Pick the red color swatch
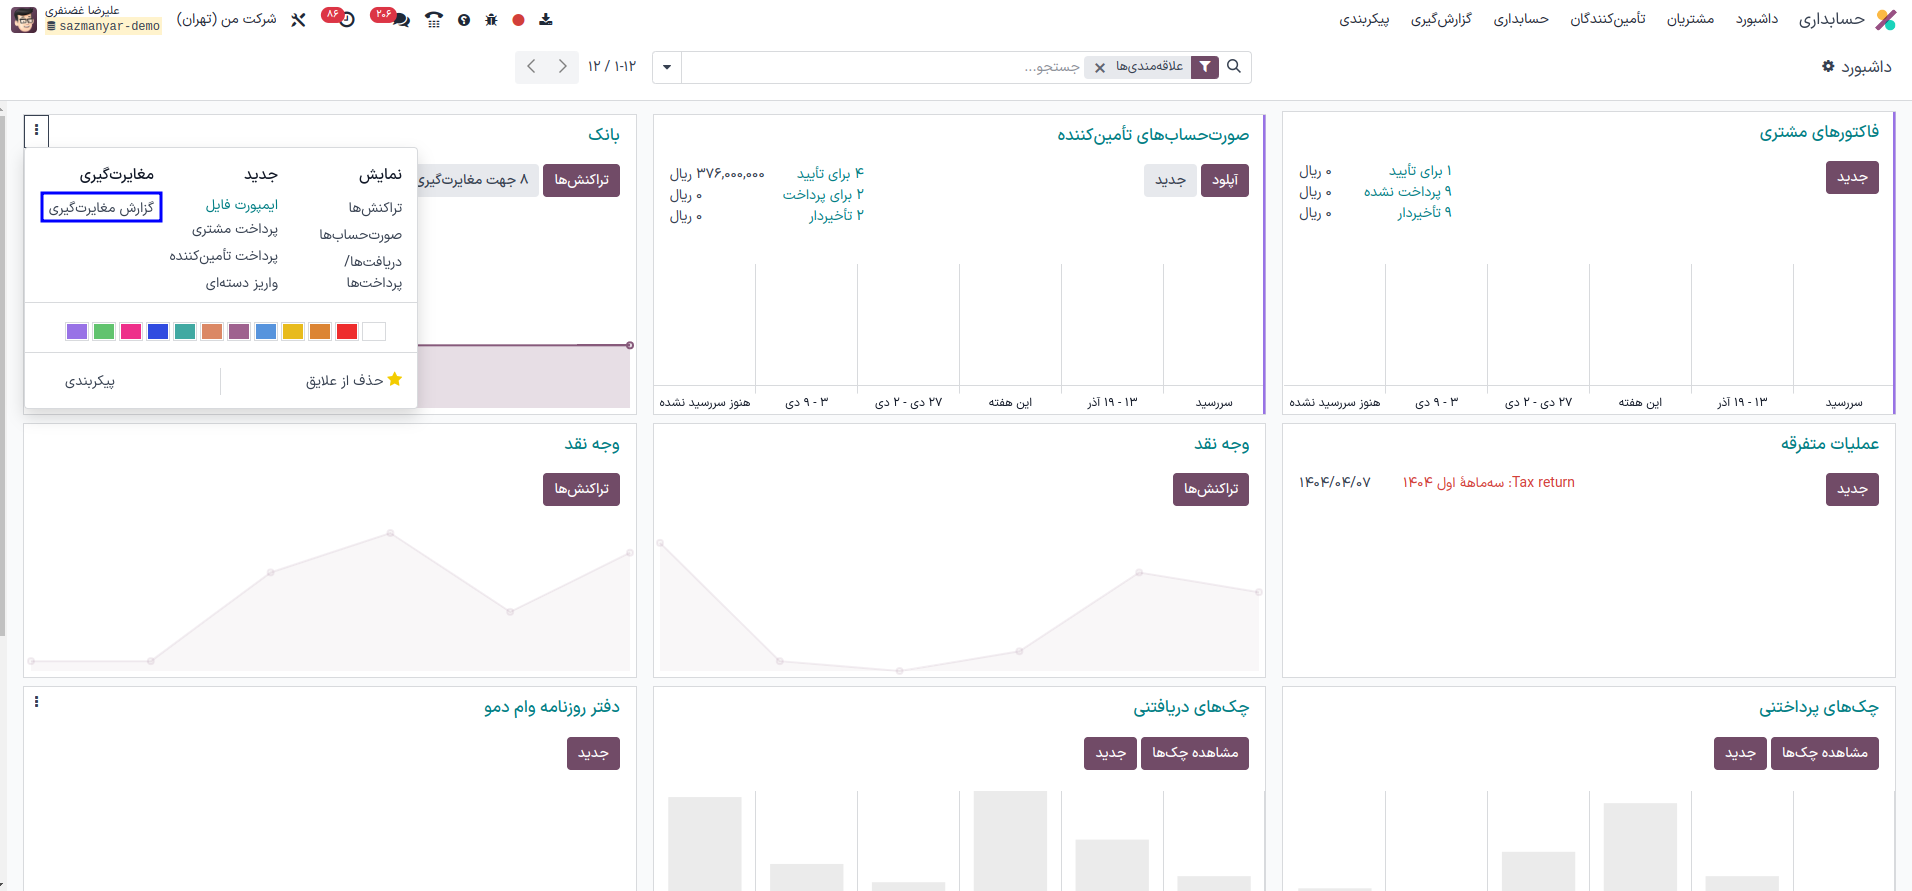 [x=347, y=332]
